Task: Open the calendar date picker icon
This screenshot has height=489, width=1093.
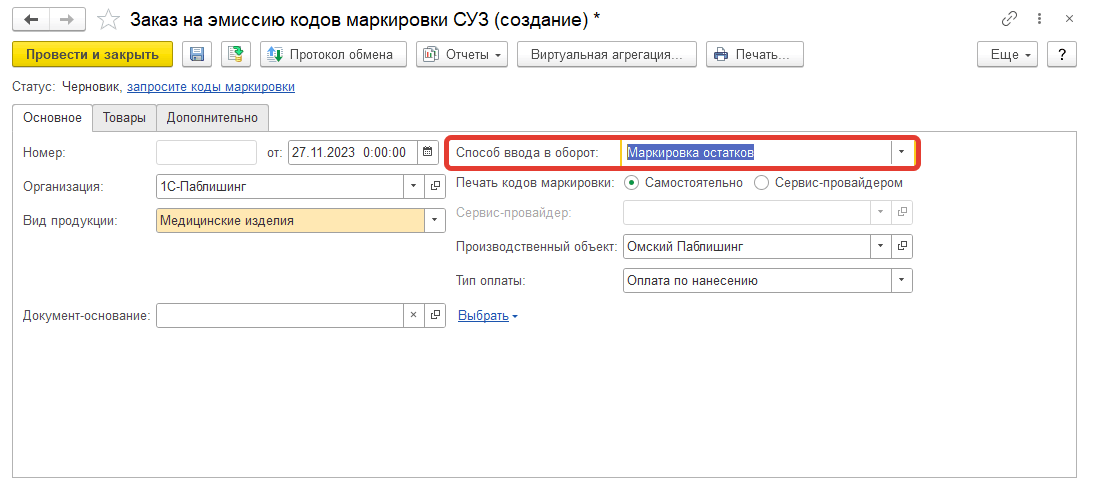Action: pos(429,153)
